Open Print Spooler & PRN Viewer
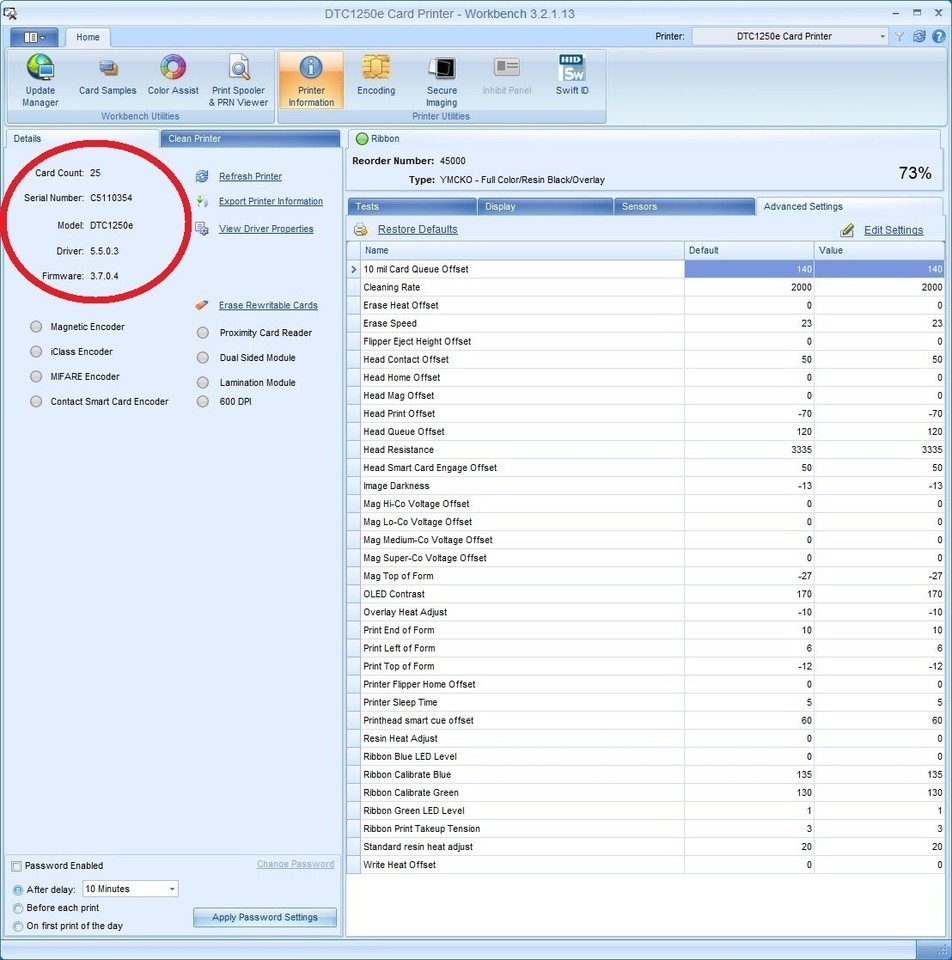952x960 pixels. tap(239, 80)
